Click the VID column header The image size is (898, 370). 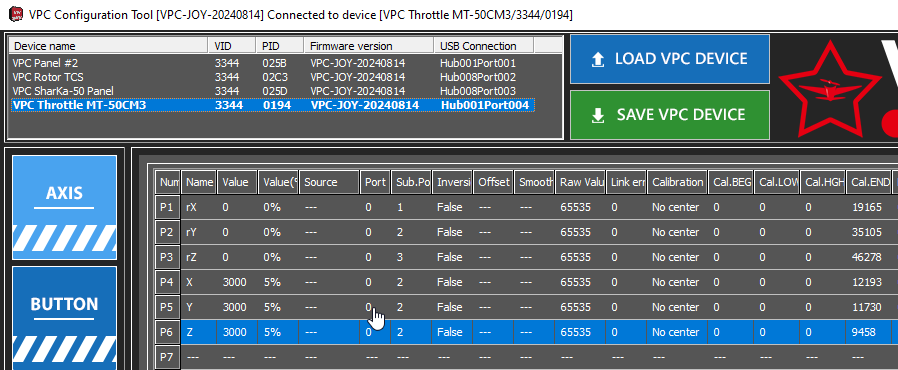tap(232, 46)
